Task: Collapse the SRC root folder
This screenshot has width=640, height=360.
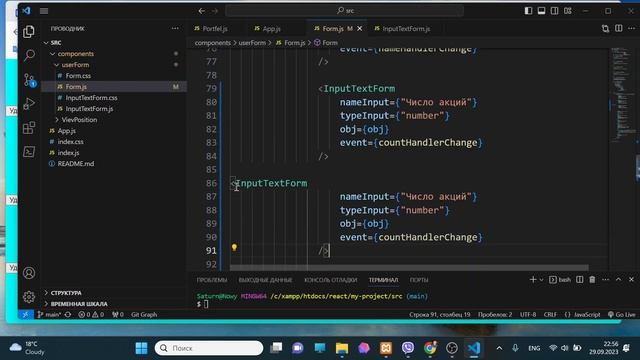Action: pos(46,43)
